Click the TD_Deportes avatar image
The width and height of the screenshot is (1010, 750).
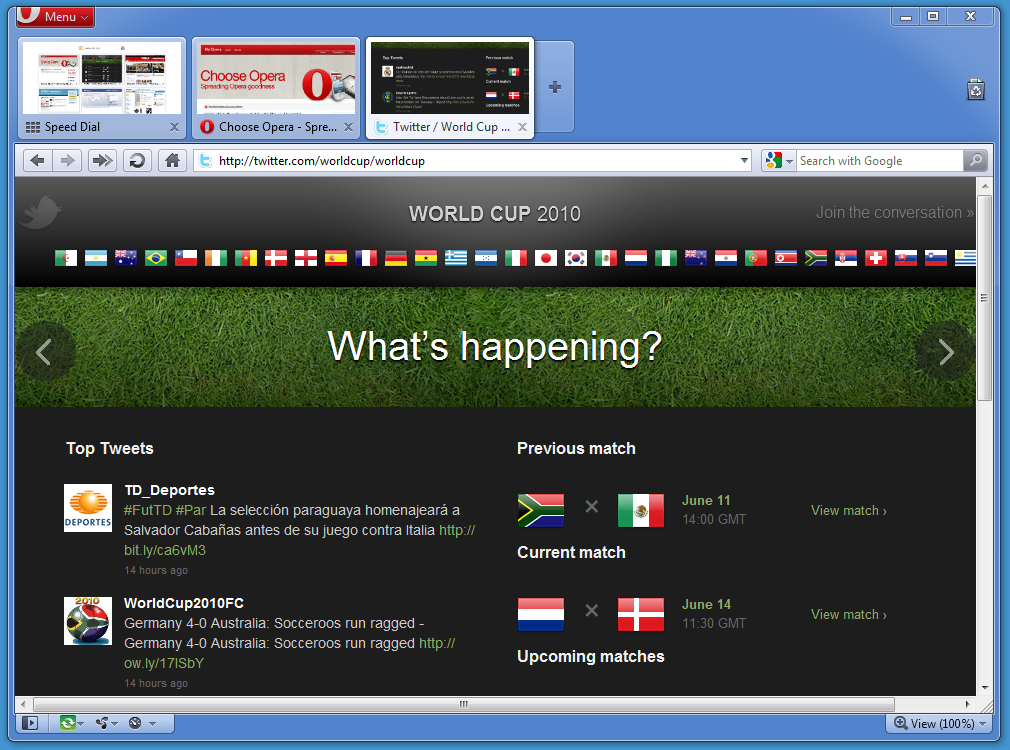87,509
